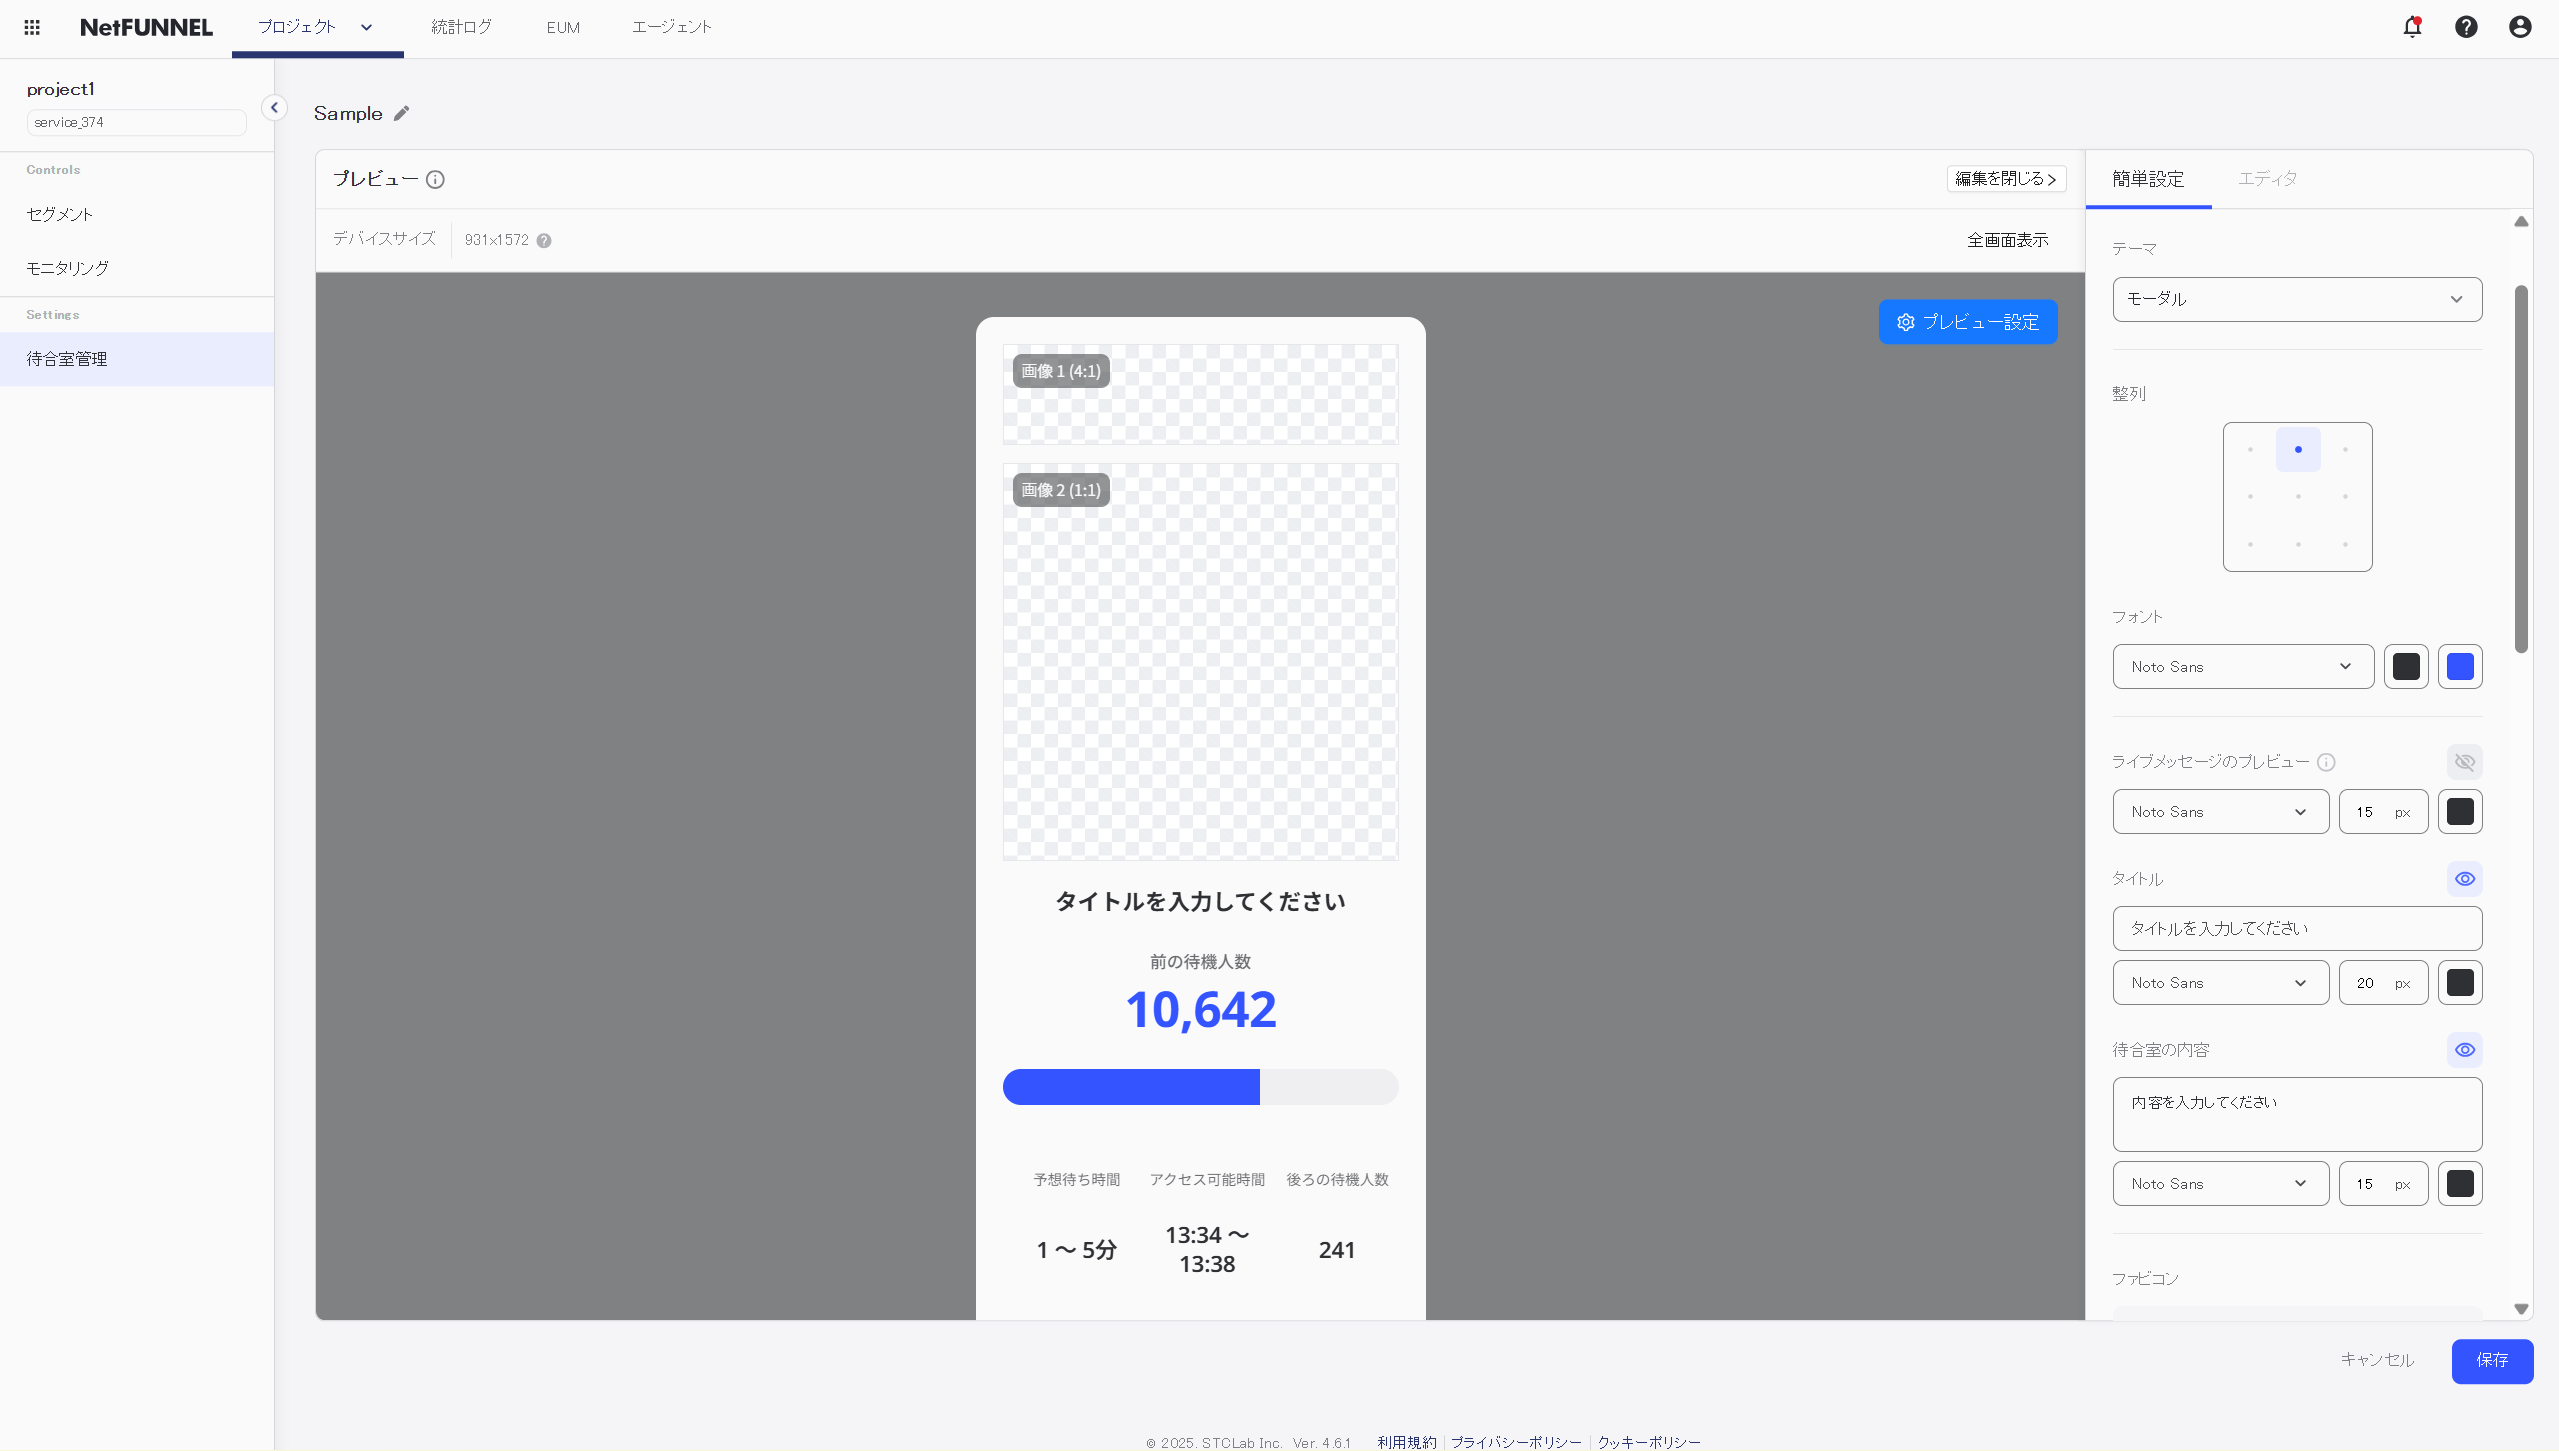Click the info icon next to プレビュー
The height and width of the screenshot is (1451, 2559).
435,179
